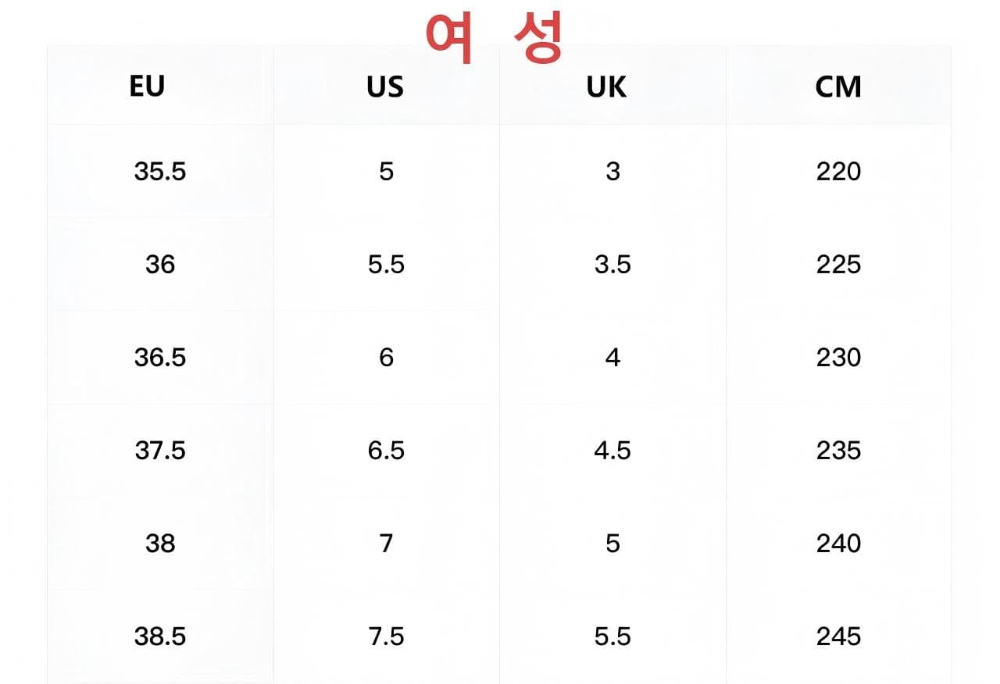Click the UK column header
This screenshot has height=684, width=1000.
coord(607,87)
